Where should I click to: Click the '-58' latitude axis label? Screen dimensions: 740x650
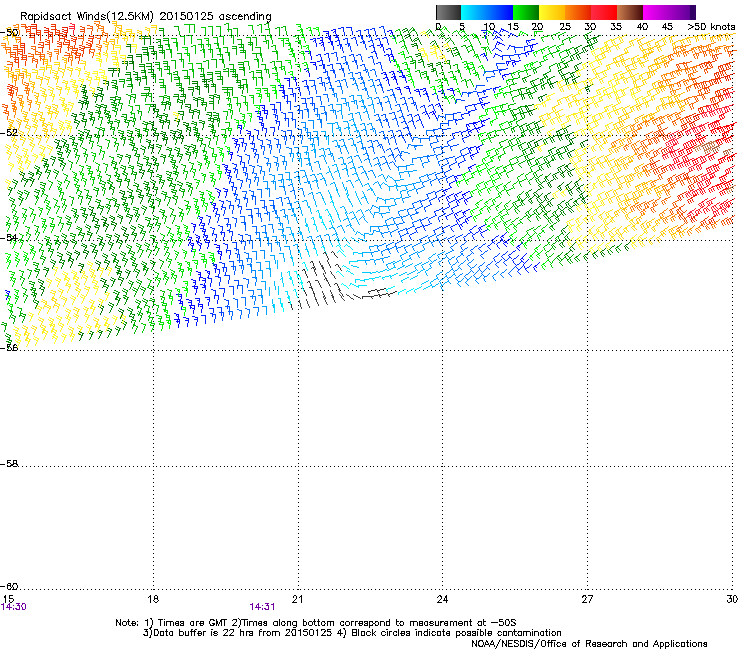pos(10,464)
